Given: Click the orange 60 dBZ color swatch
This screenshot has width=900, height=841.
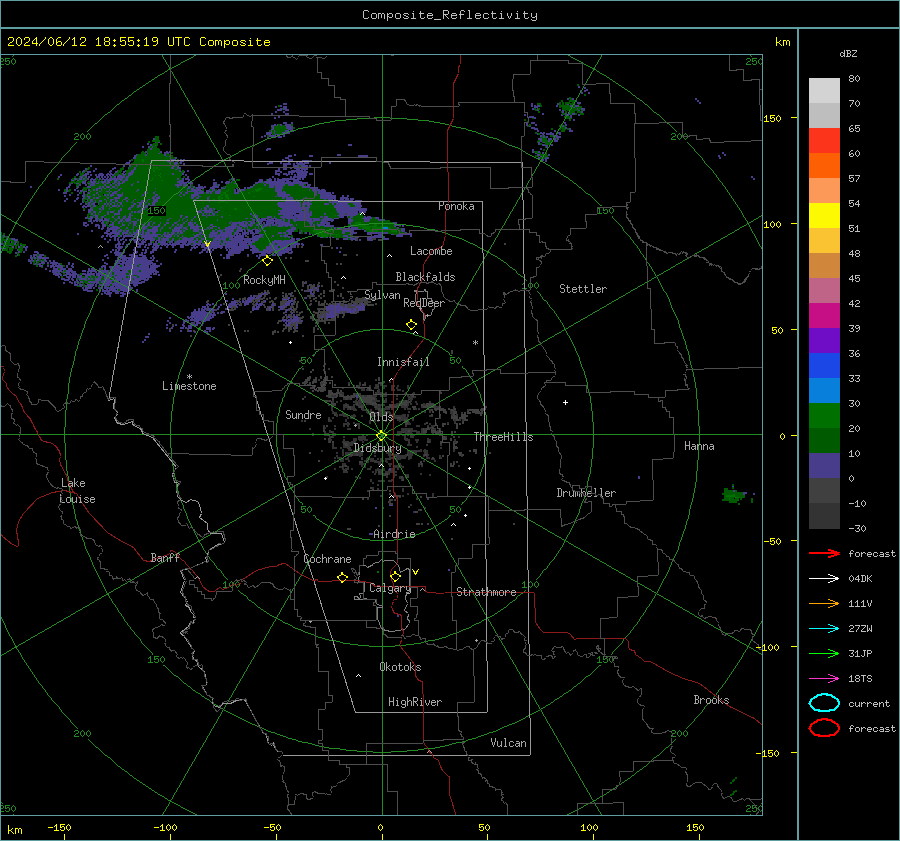Looking at the screenshot, I should pyautogui.click(x=824, y=165).
